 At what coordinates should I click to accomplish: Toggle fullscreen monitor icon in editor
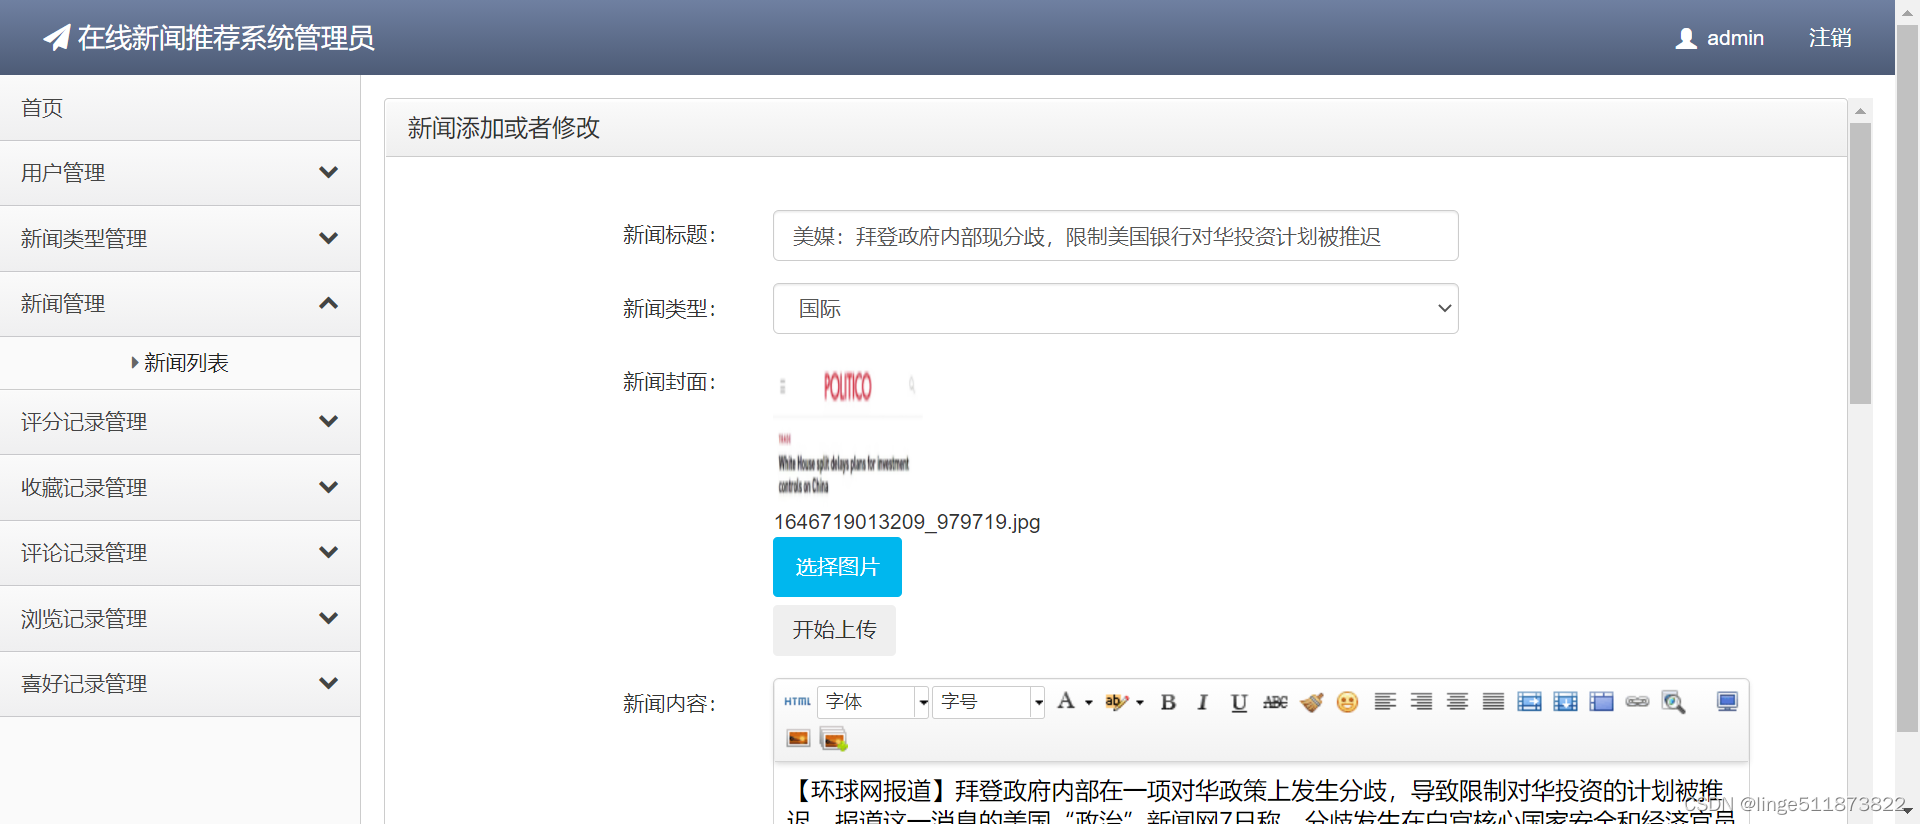click(x=1727, y=702)
